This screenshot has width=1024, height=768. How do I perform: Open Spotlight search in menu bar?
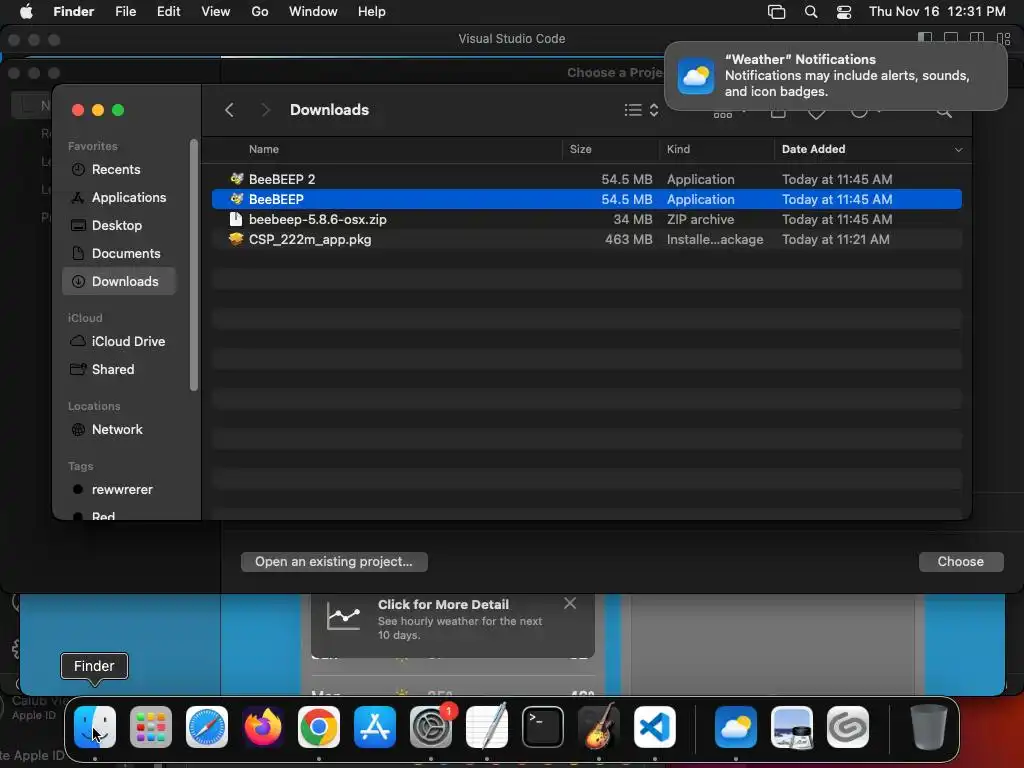point(810,12)
